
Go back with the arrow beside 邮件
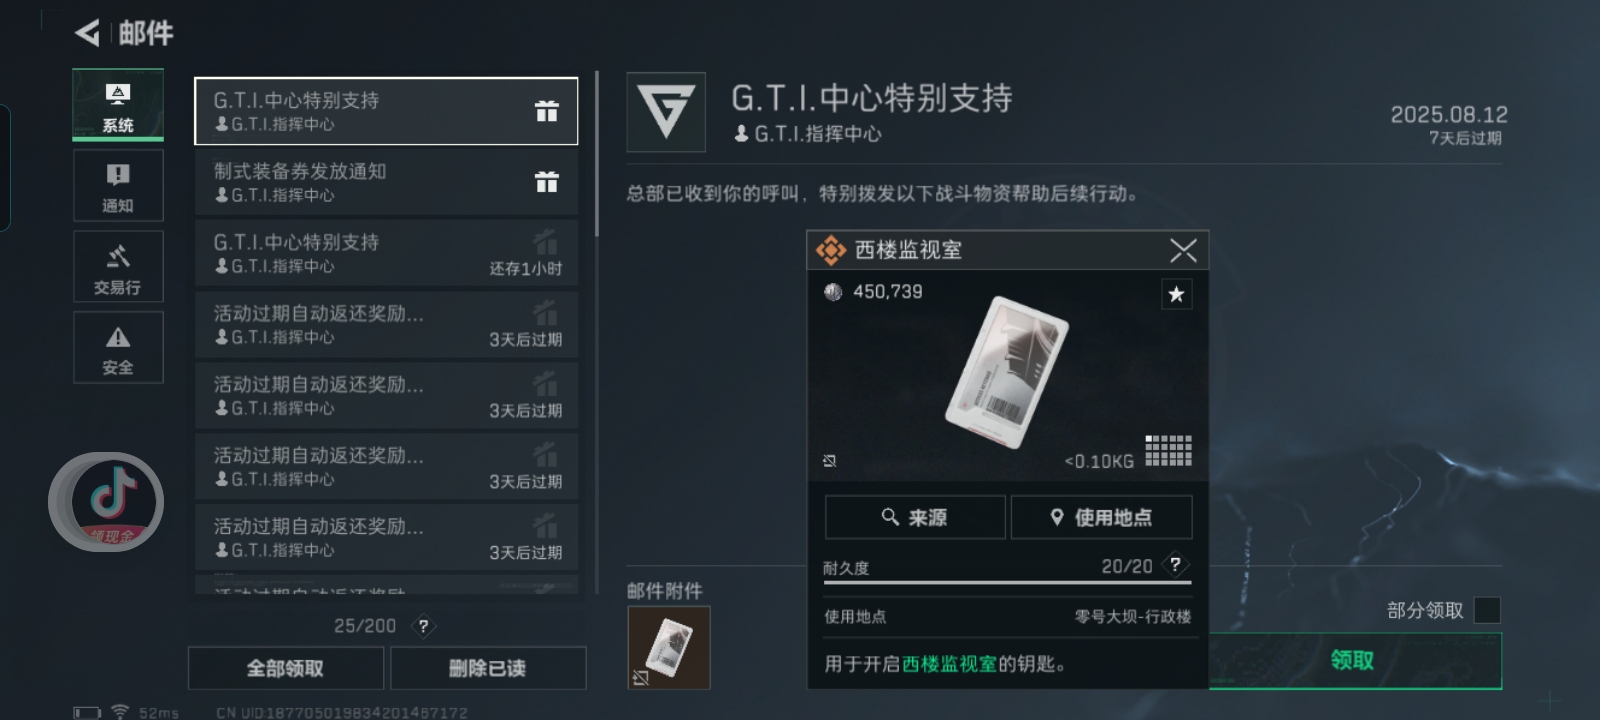[x=88, y=33]
